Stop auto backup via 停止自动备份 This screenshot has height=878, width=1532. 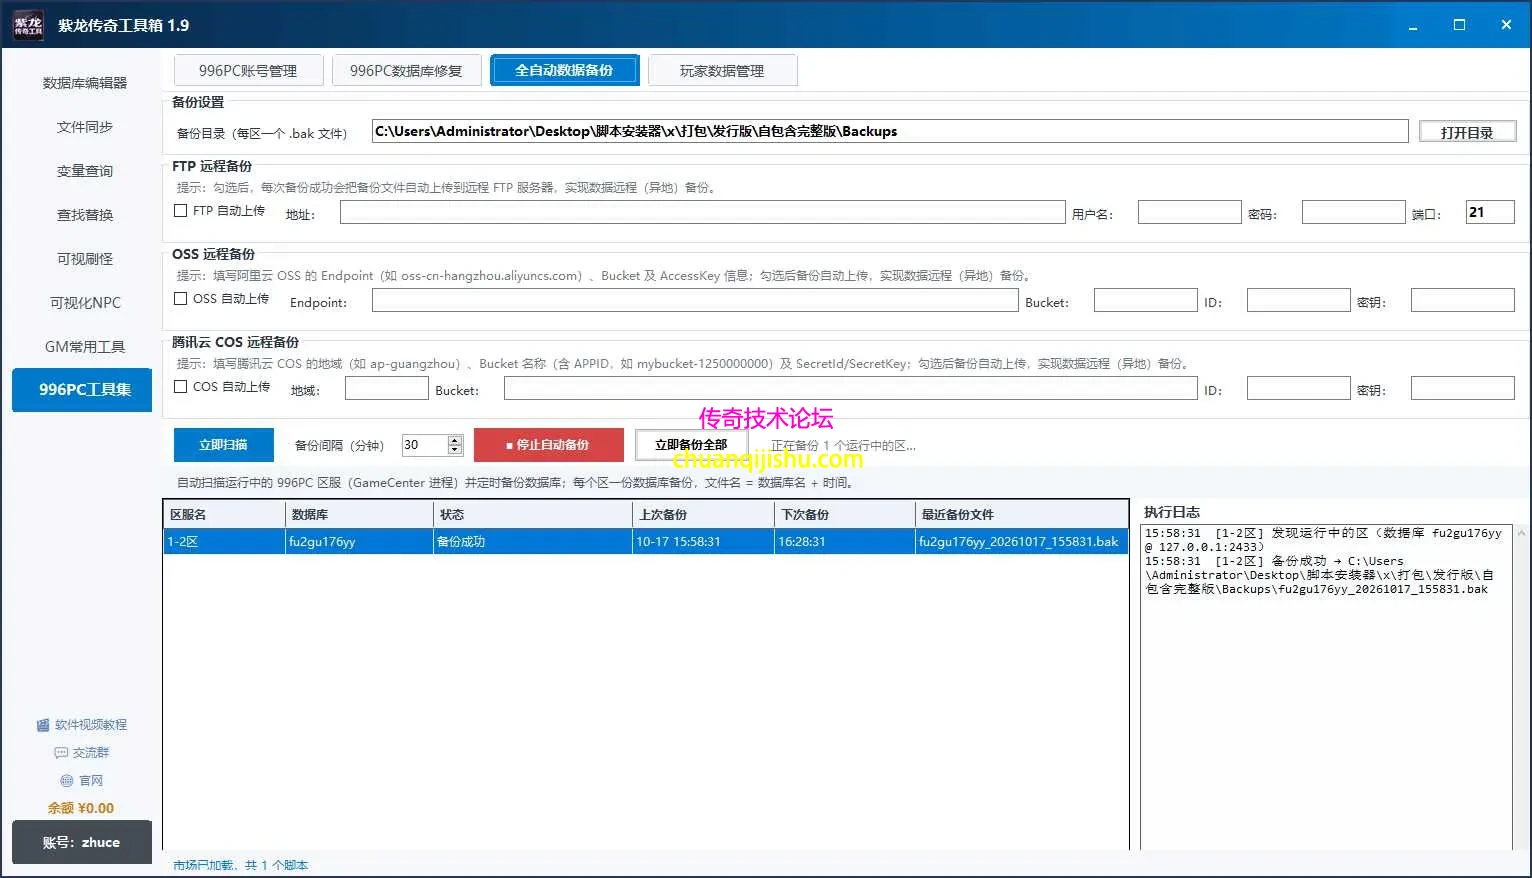[549, 445]
